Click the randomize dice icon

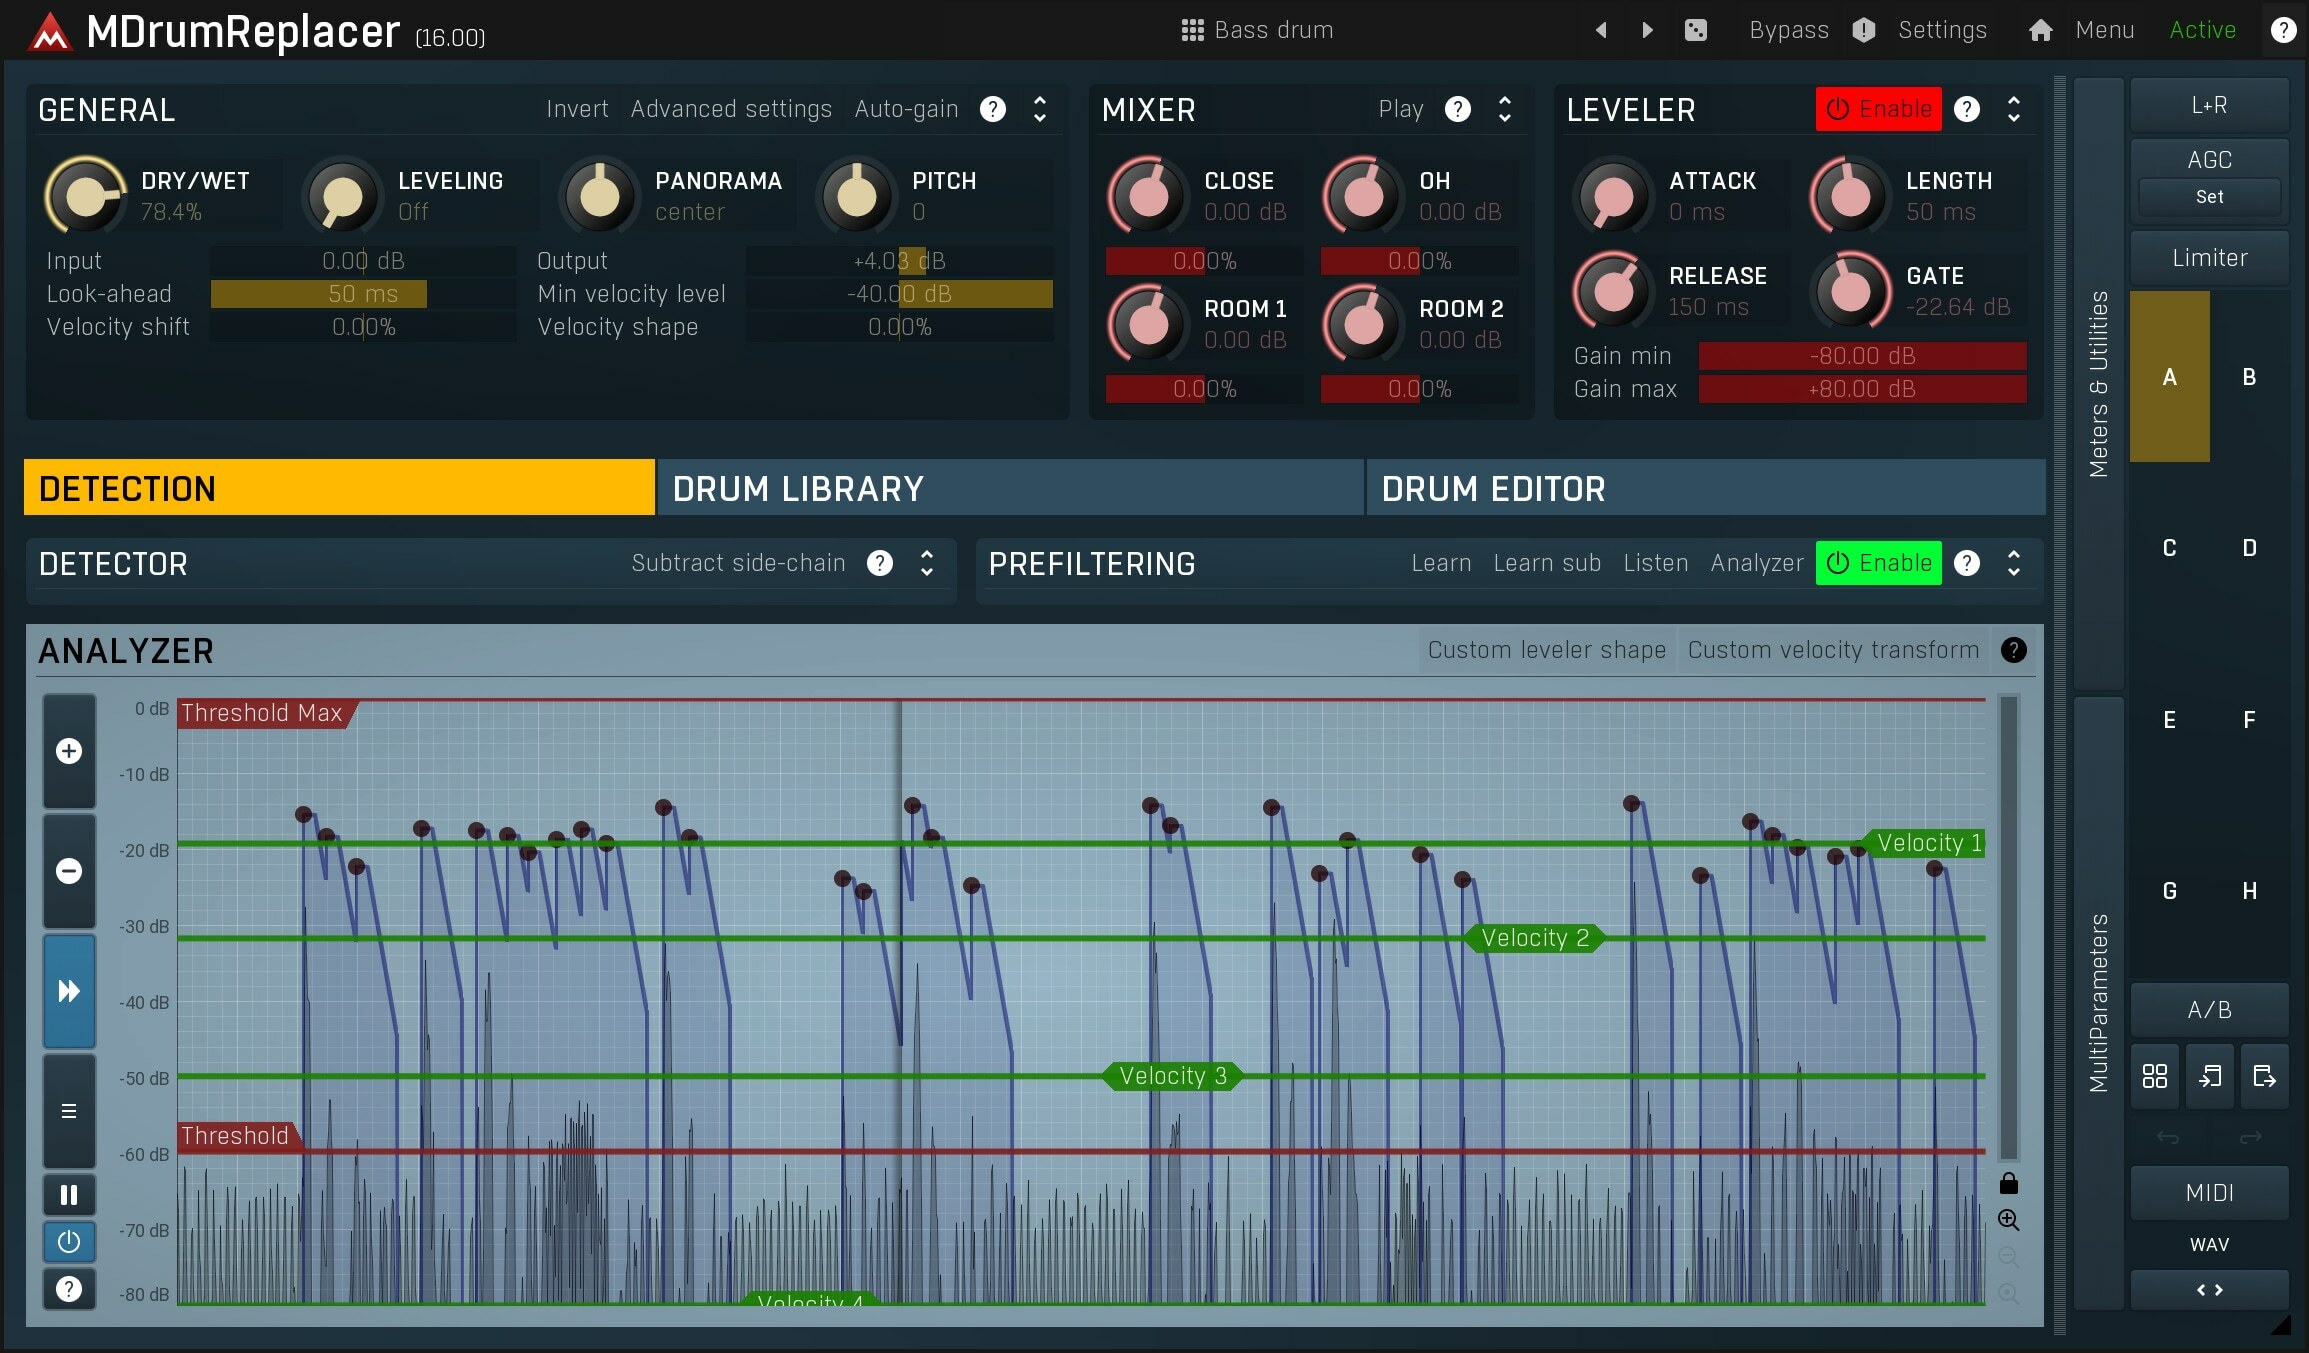[1696, 29]
